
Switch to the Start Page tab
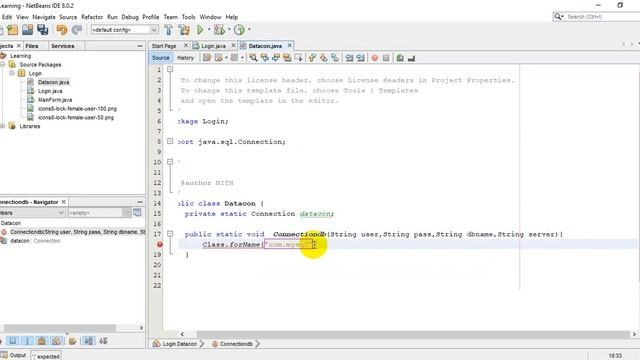164,46
